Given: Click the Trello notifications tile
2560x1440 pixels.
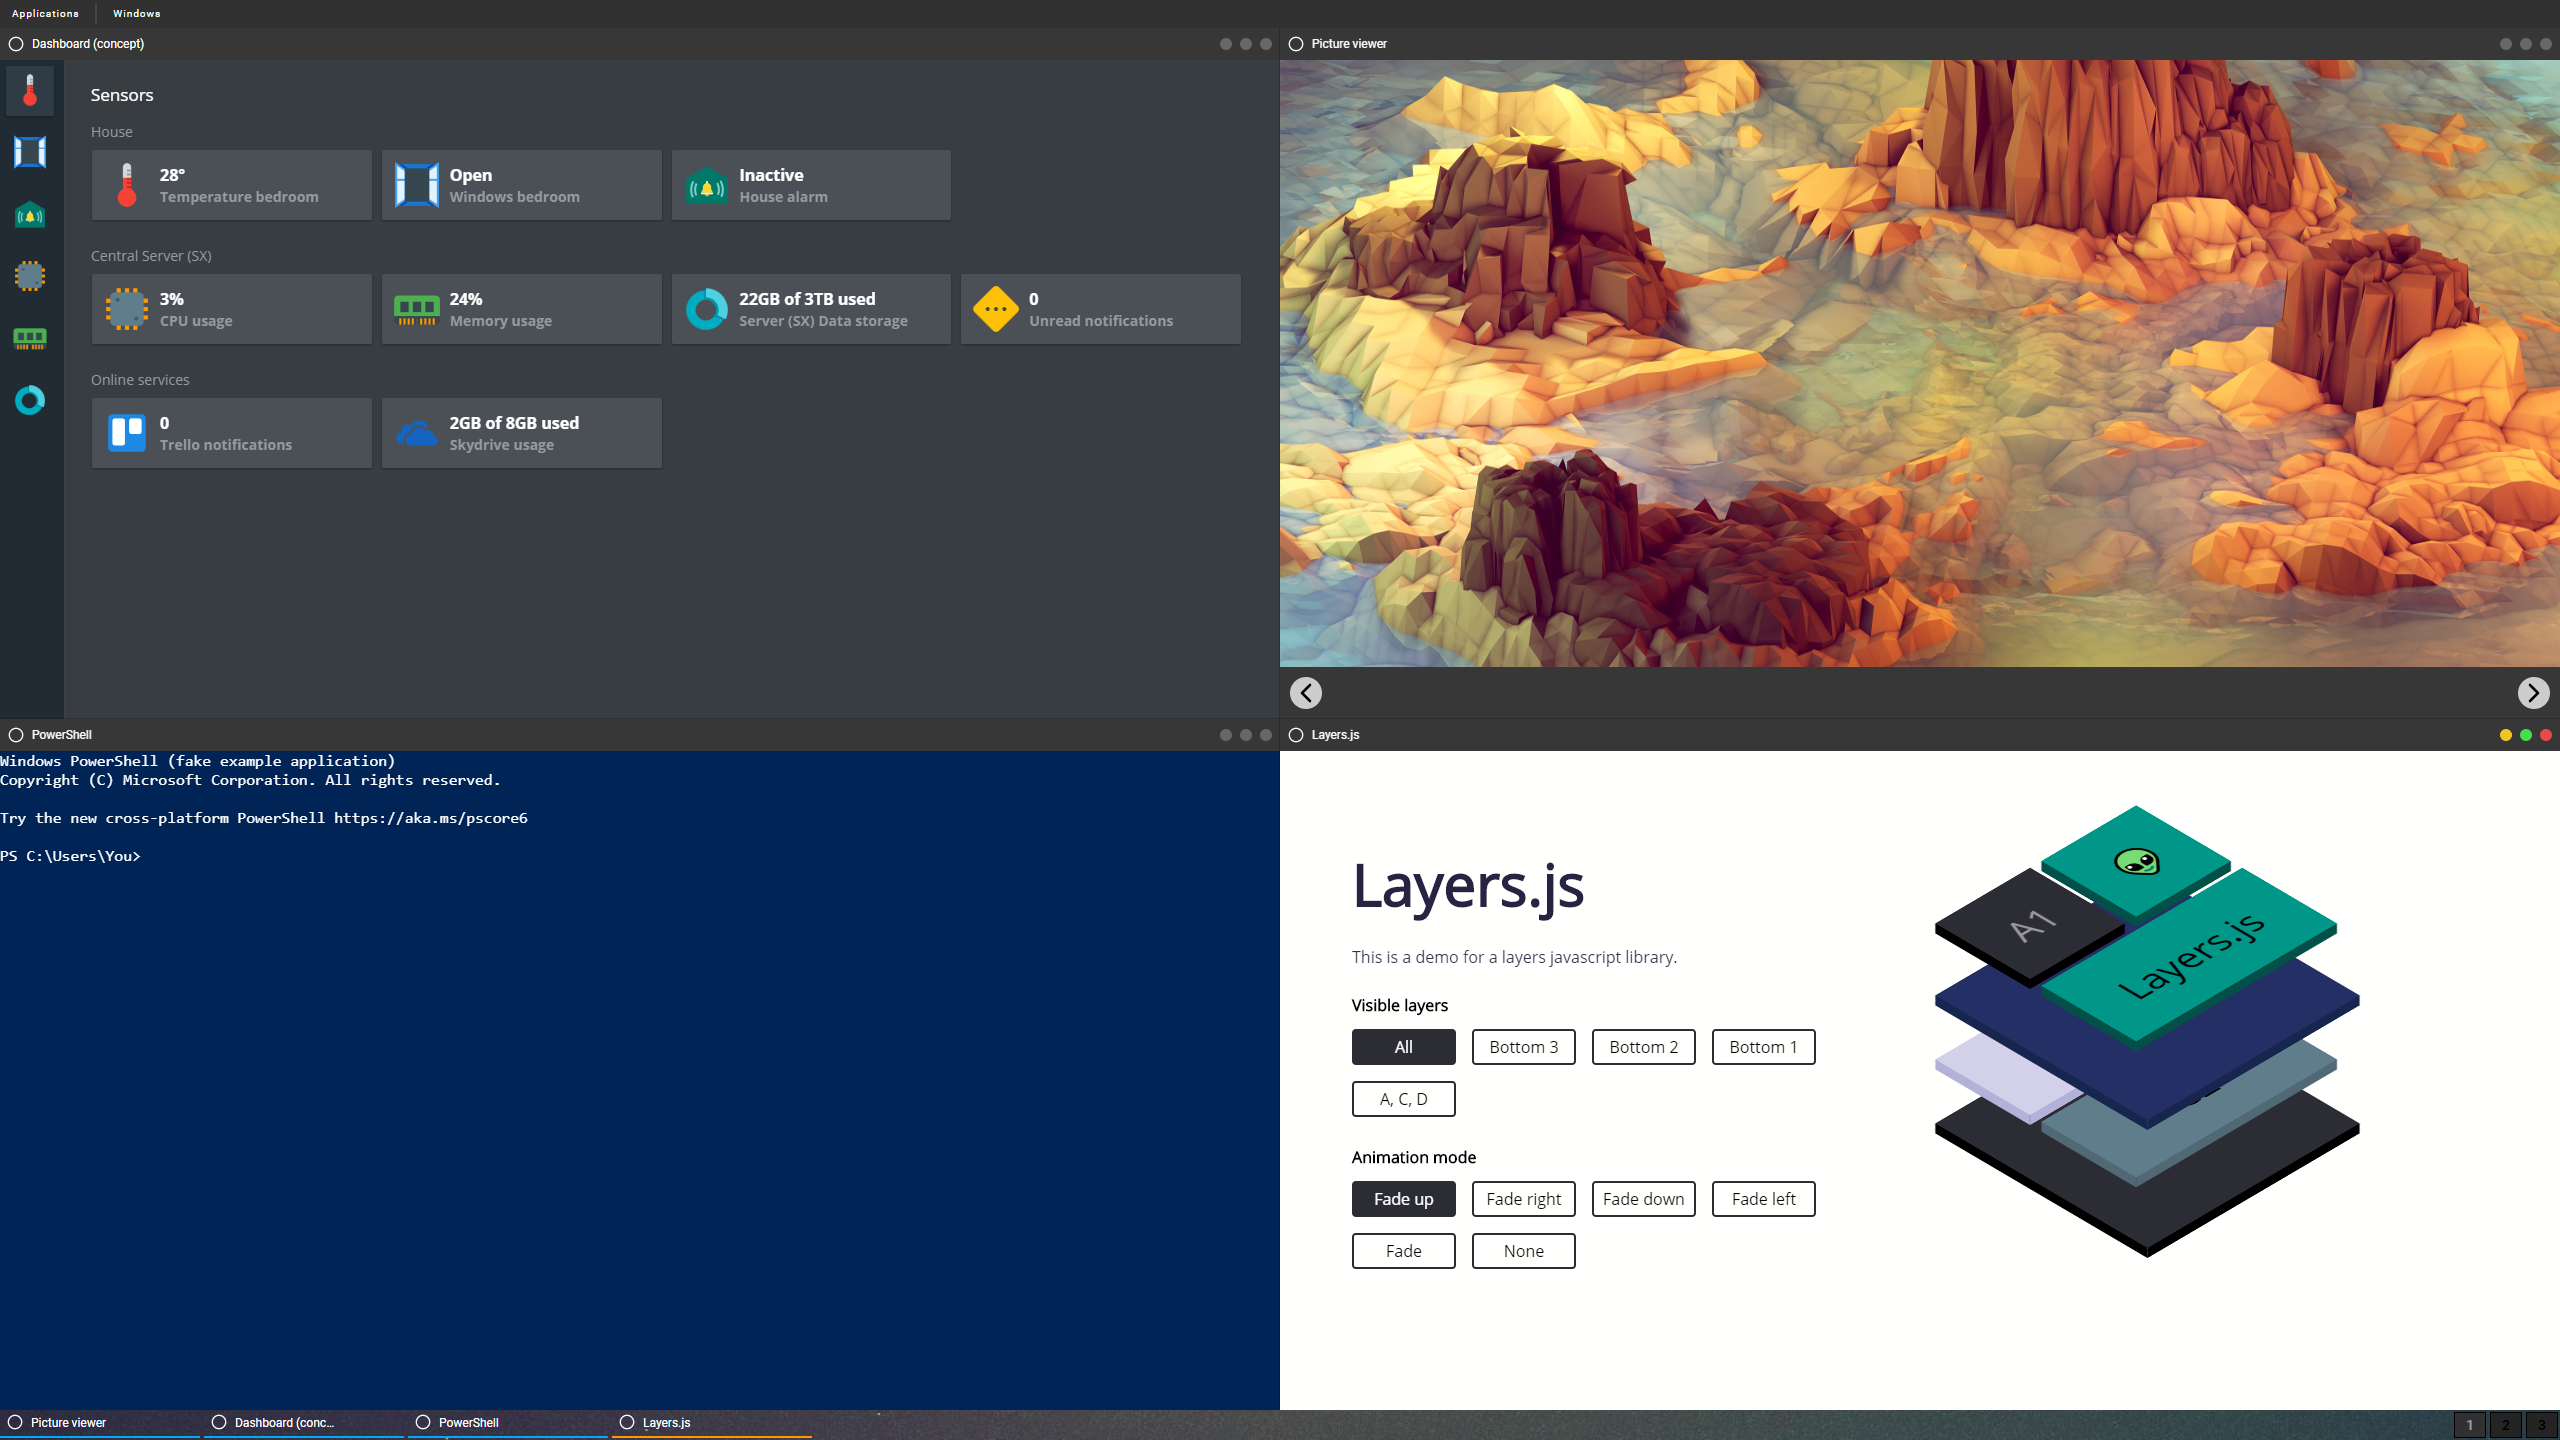Looking at the screenshot, I should [231, 433].
